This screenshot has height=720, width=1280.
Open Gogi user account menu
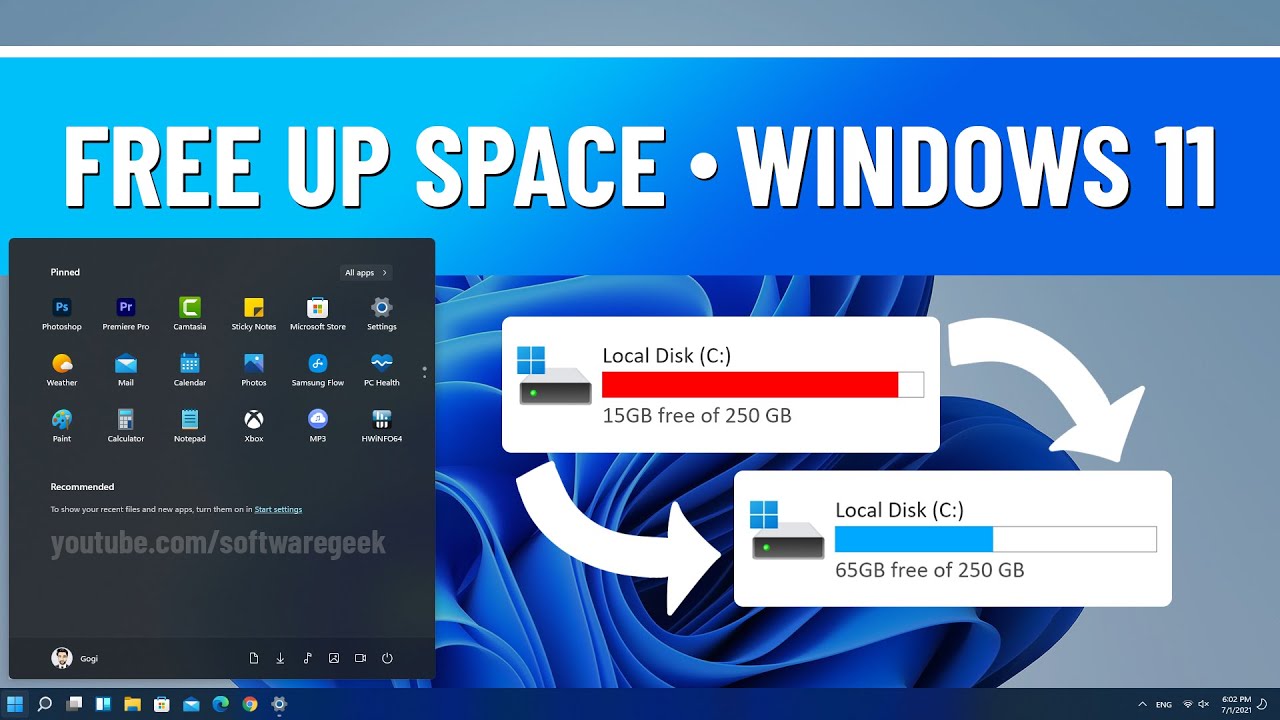(75, 658)
